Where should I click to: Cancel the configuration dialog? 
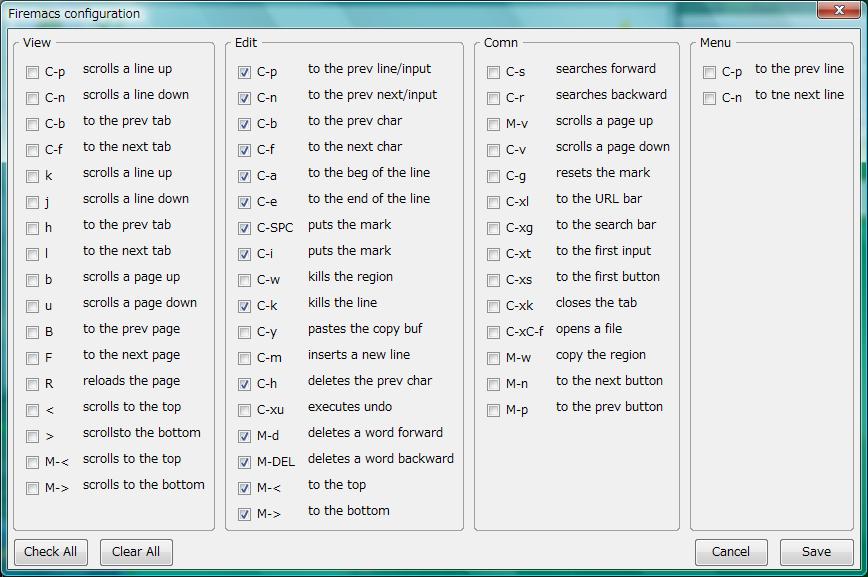(731, 552)
